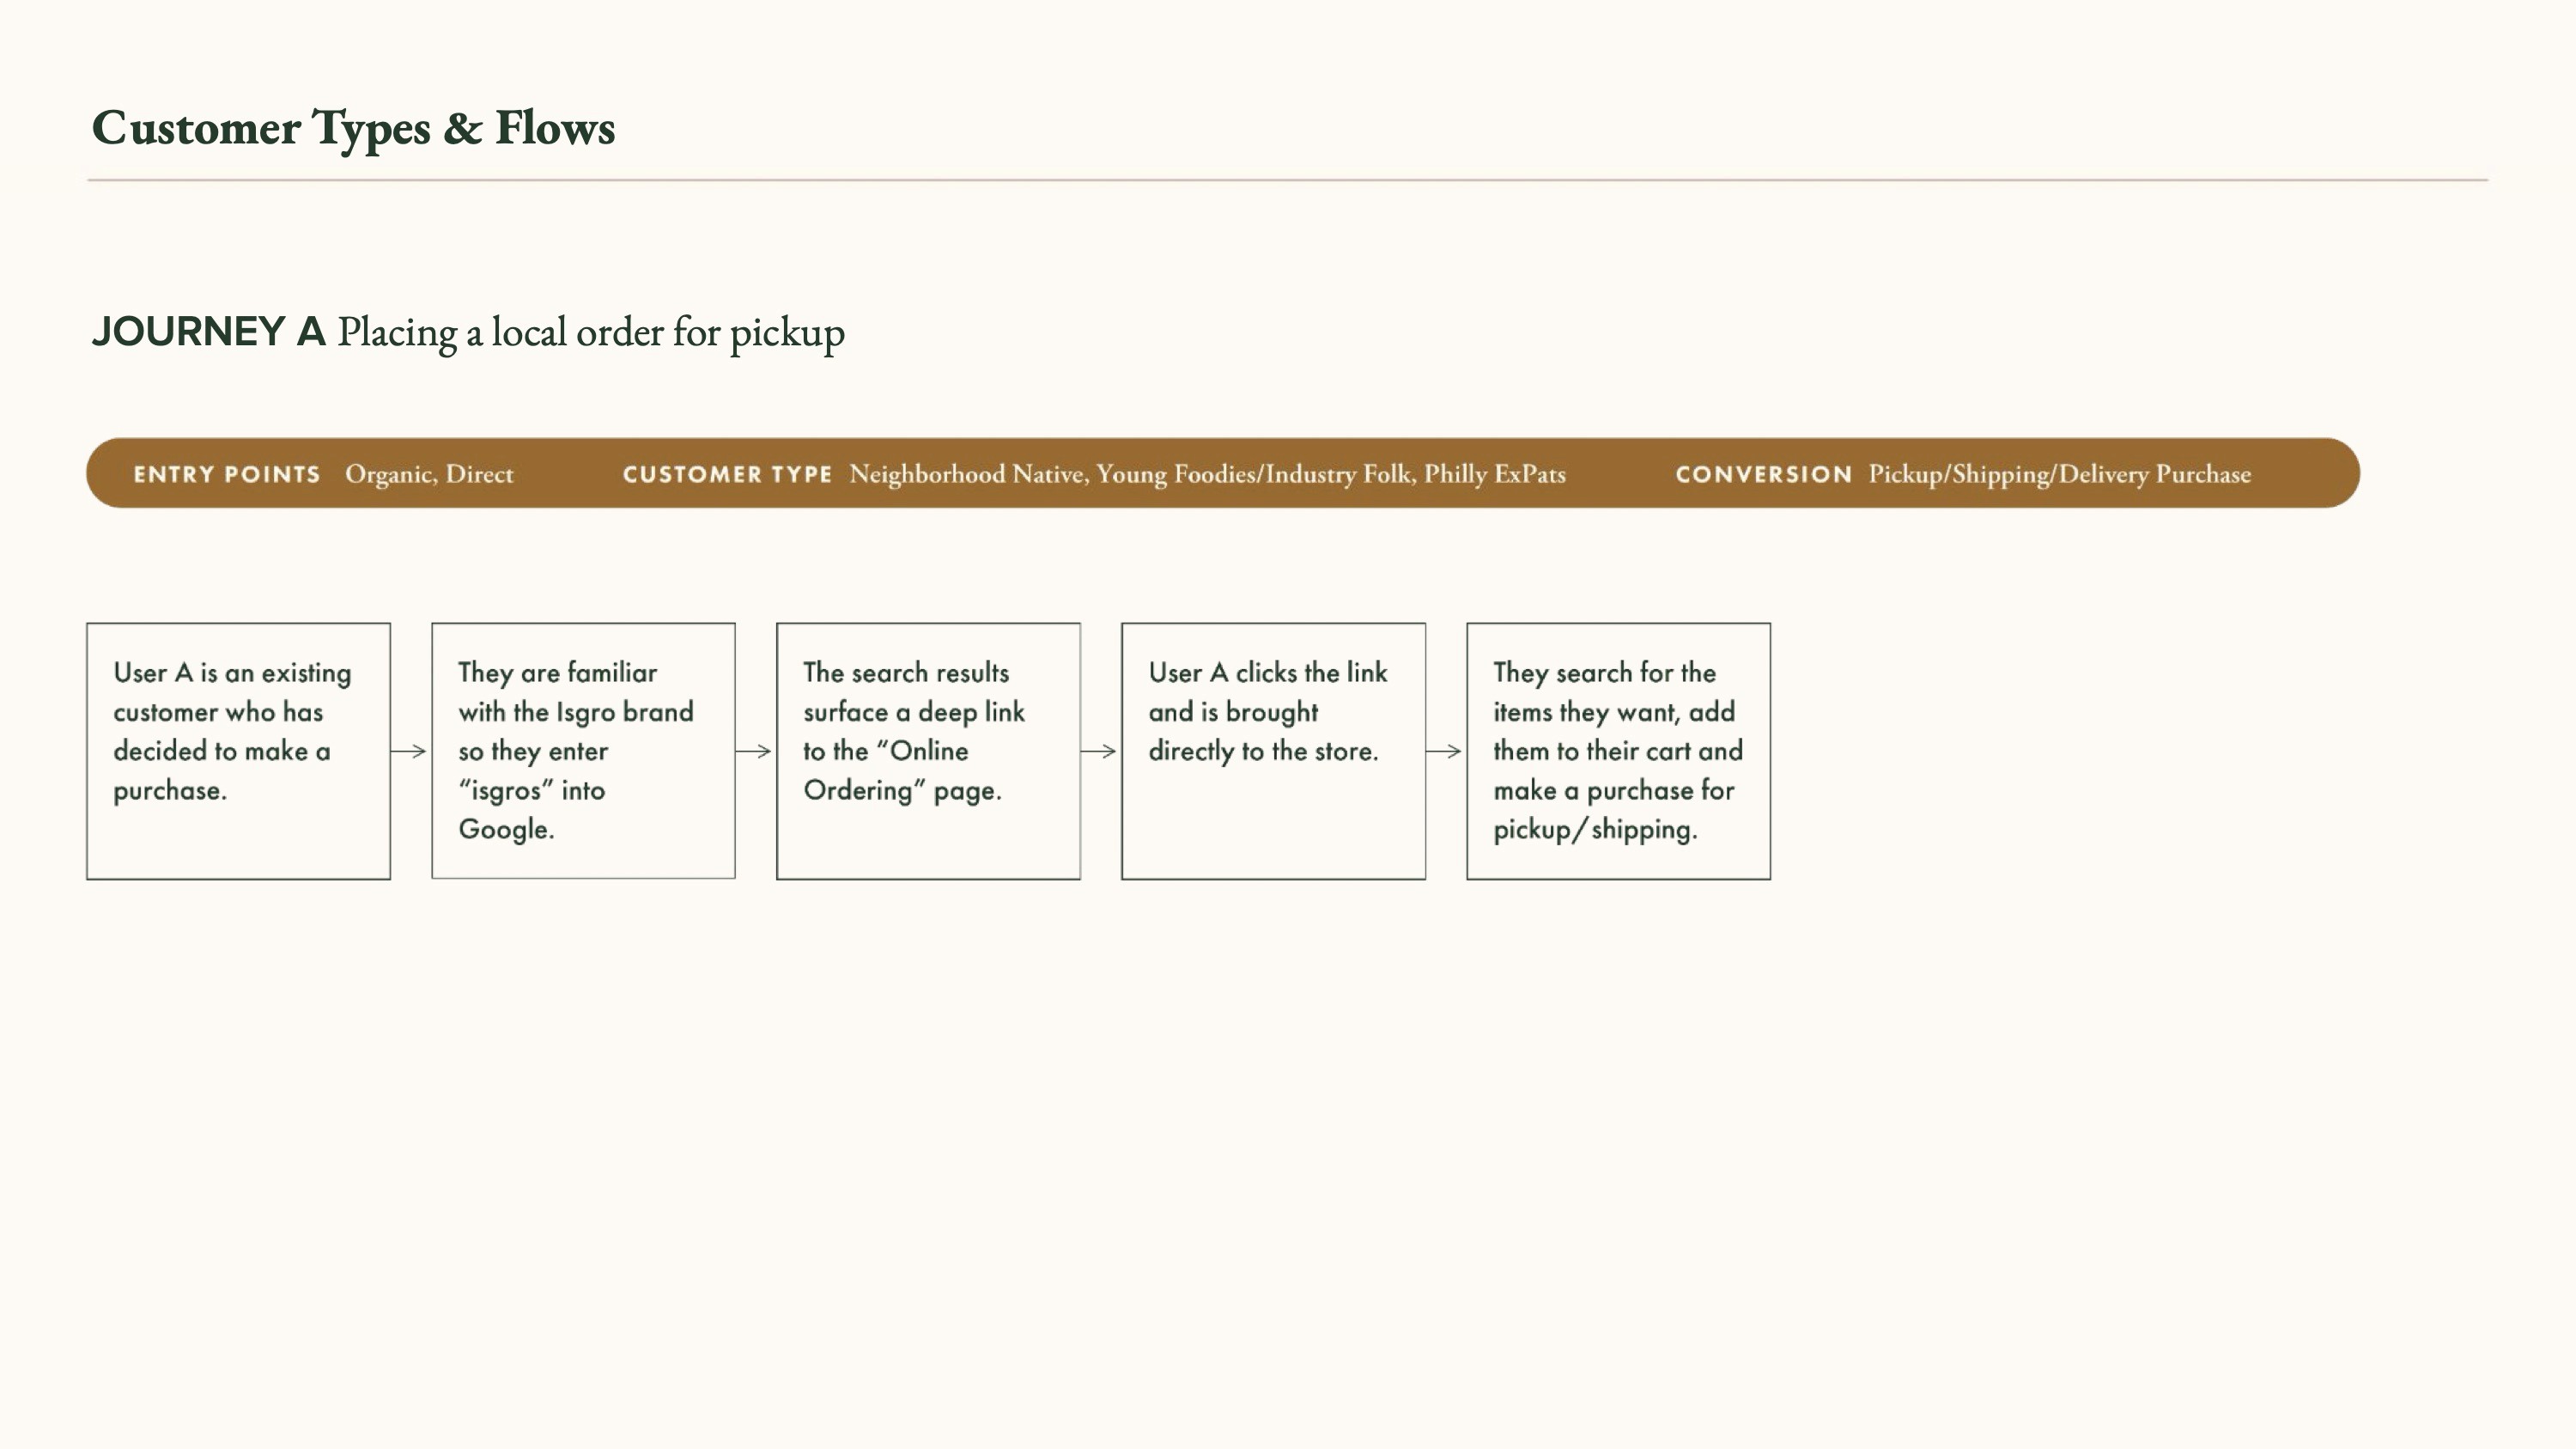
Task: Click the 'Philly ExPats' text
Action: point(1494,474)
